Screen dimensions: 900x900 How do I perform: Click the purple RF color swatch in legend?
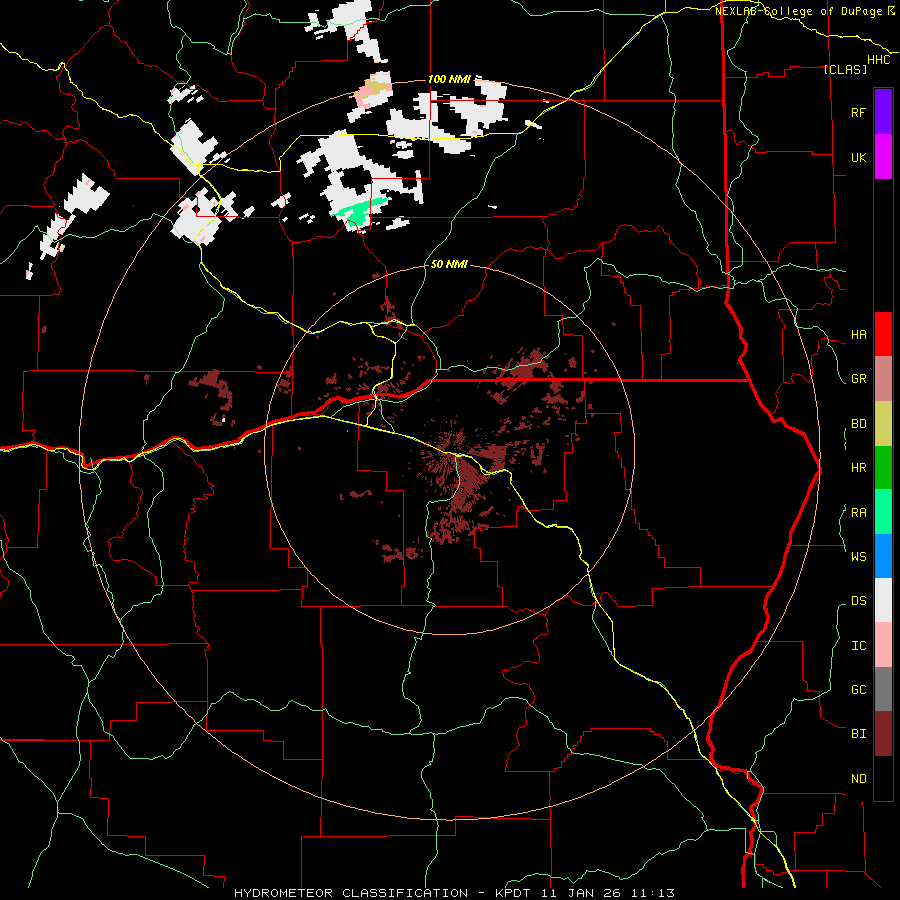point(883,112)
